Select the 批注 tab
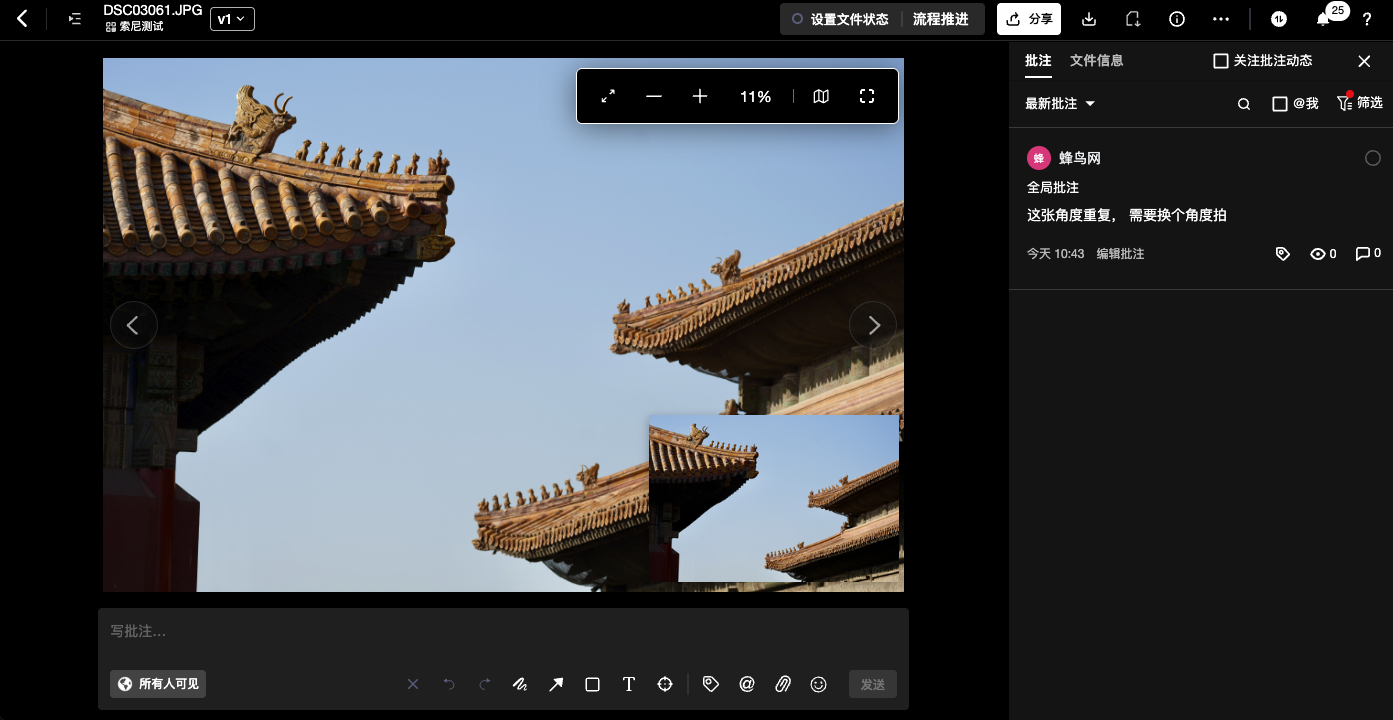Screen dimensions: 1393x720 coord(1038,61)
